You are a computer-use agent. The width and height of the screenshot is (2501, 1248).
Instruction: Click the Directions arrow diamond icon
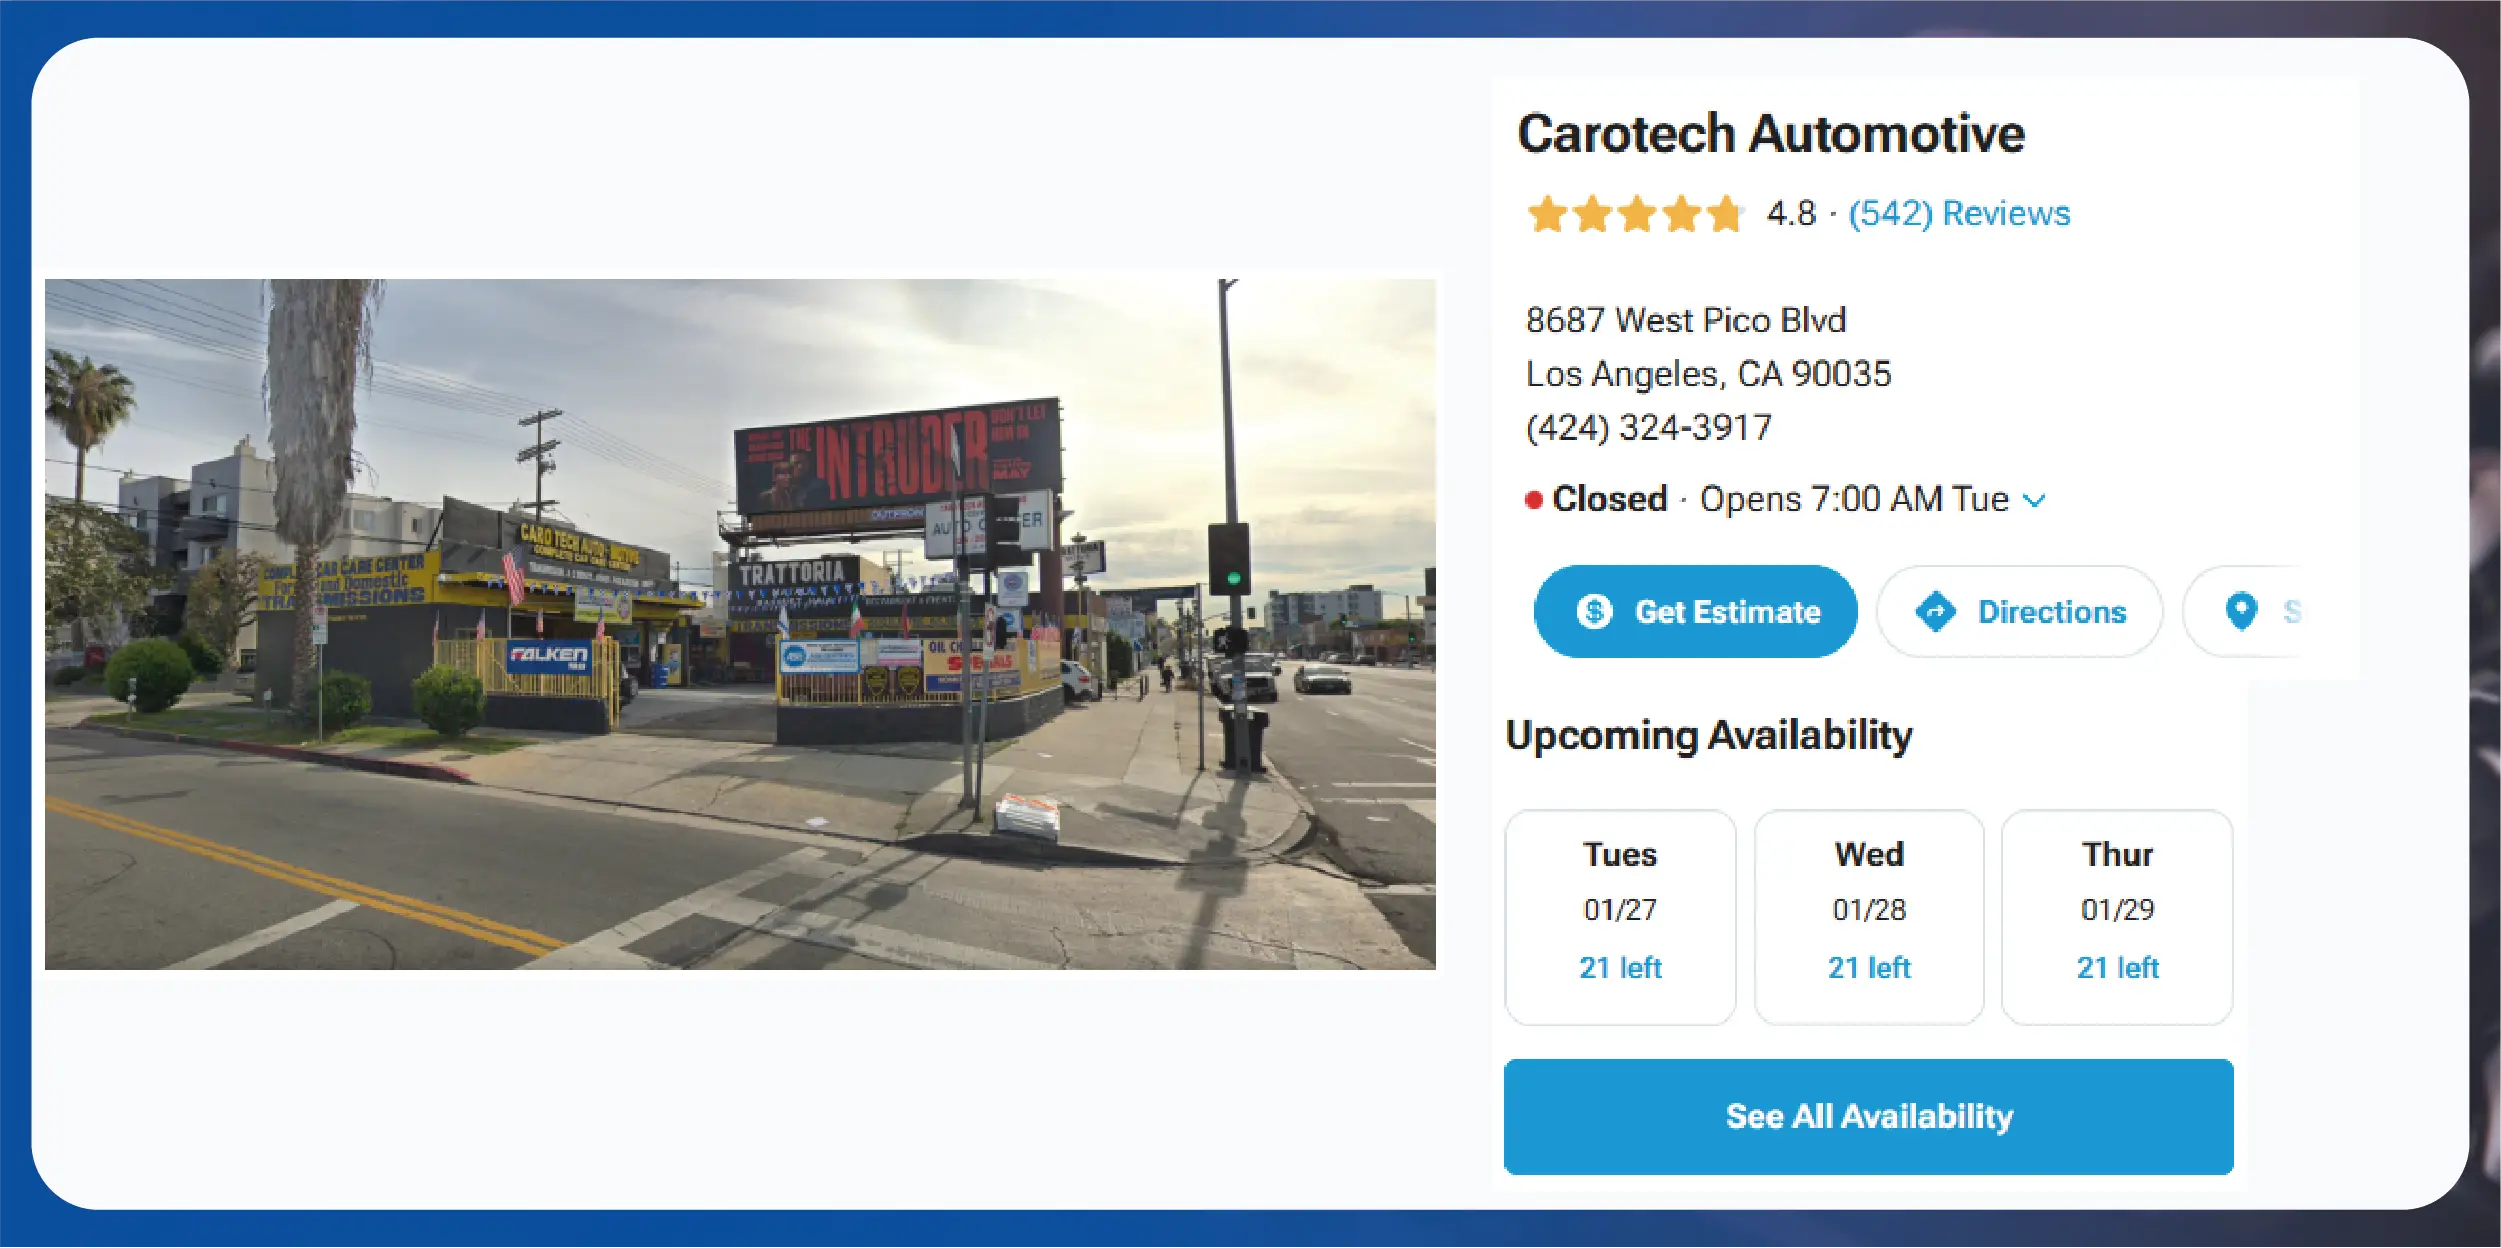(1935, 611)
